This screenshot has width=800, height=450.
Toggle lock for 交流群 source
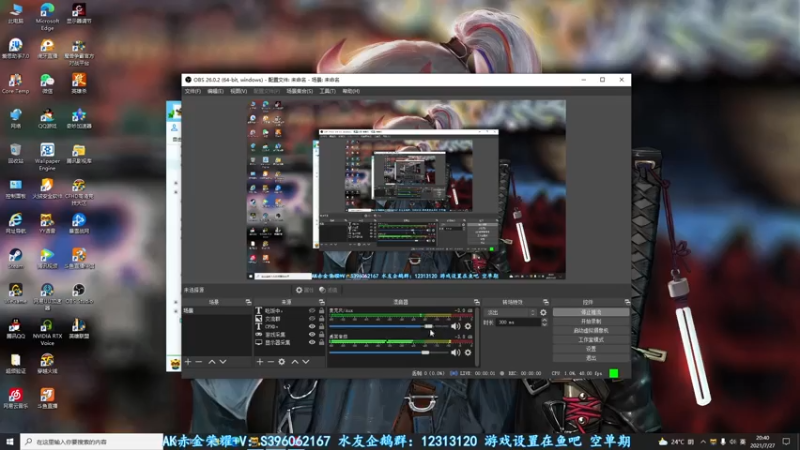(321, 318)
